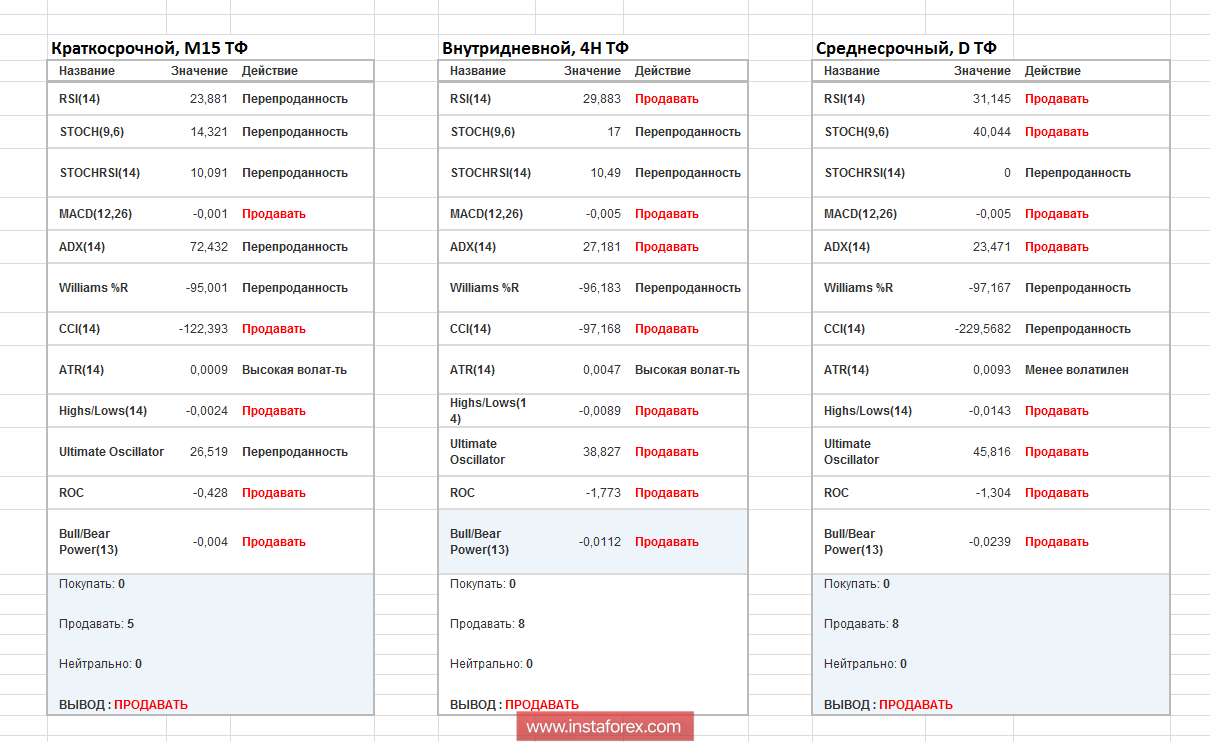Click the Bull/Bear Power value -0,0112

pyautogui.click(x=600, y=542)
